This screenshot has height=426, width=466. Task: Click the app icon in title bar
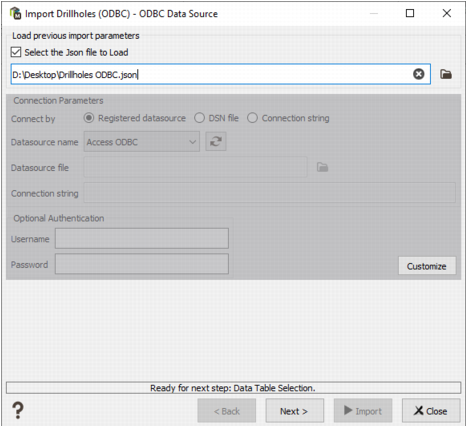pyautogui.click(x=15, y=13)
